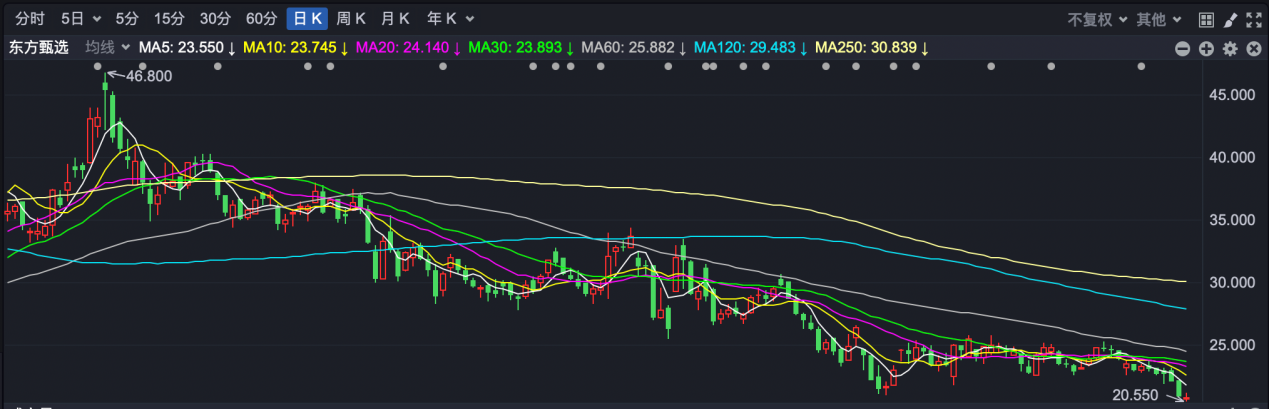Image resolution: width=1269 pixels, height=409 pixels.
Task: Open the multi-chart grid layout icon
Action: click(x=1206, y=19)
